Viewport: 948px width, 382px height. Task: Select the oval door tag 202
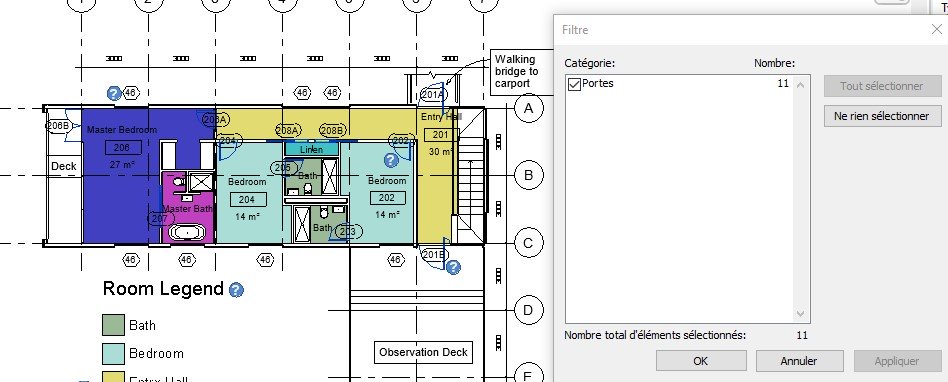point(401,140)
